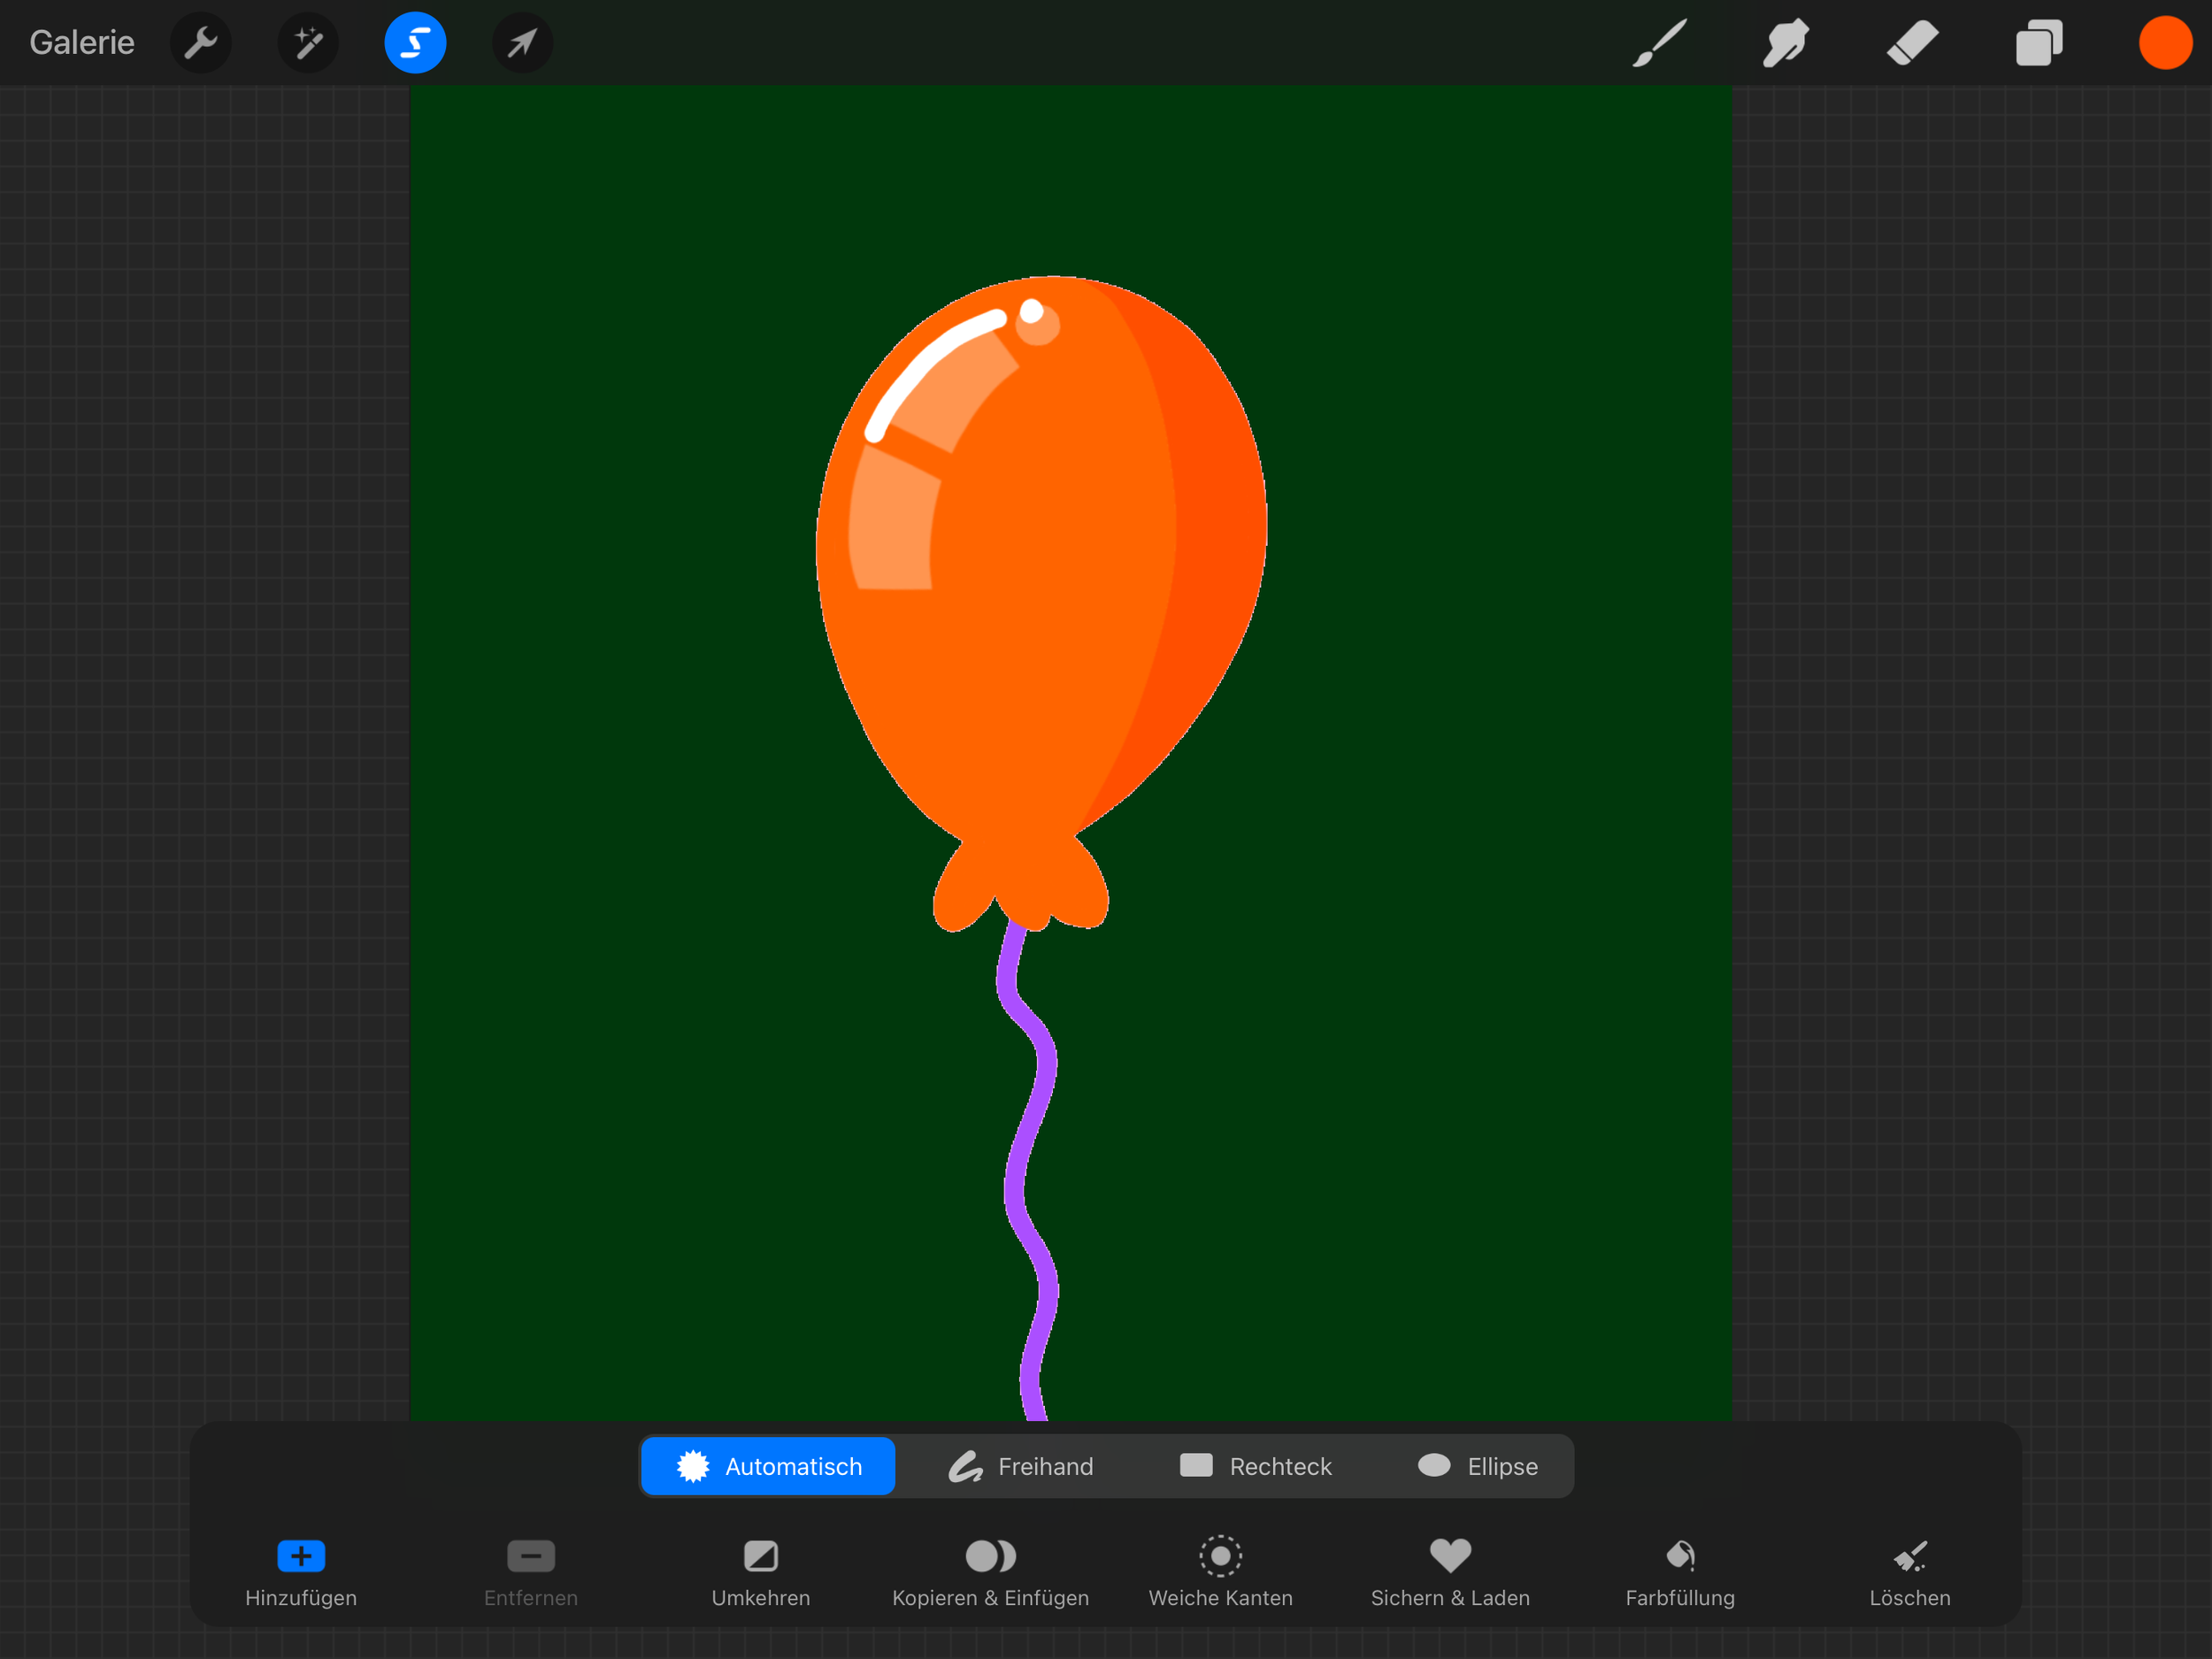Switch to Automatisch selection mode
This screenshot has height=1659, width=2212.
coord(768,1466)
